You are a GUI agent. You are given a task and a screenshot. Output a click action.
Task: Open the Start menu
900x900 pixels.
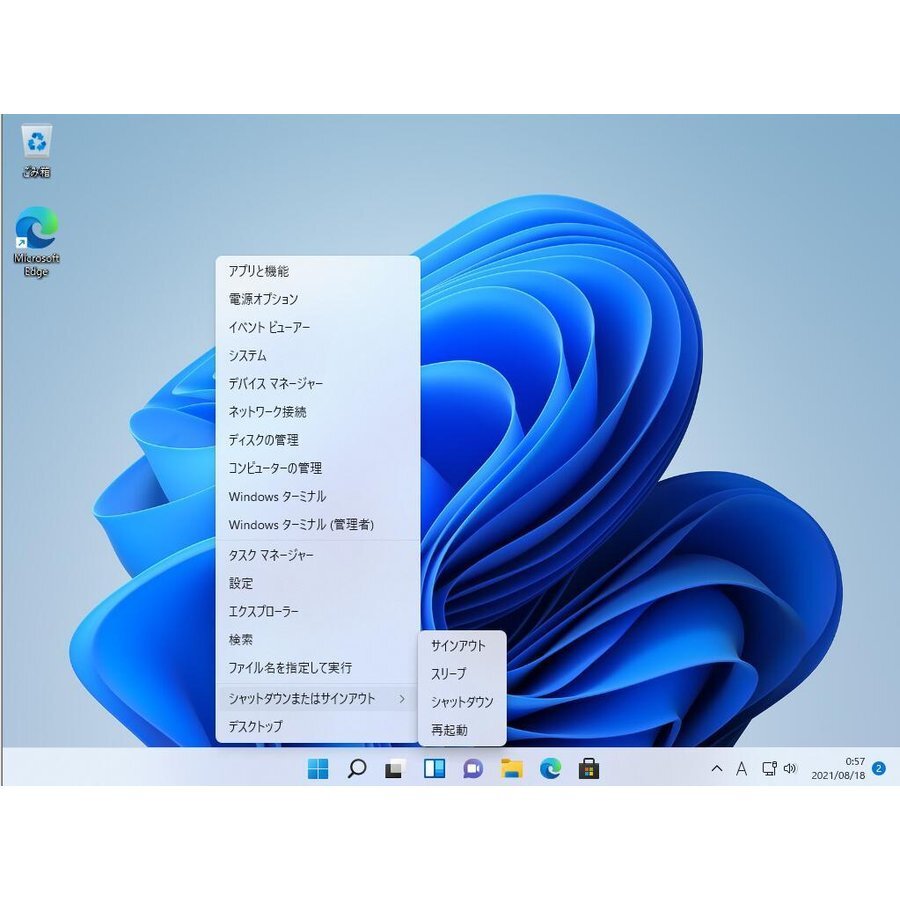[x=318, y=769]
